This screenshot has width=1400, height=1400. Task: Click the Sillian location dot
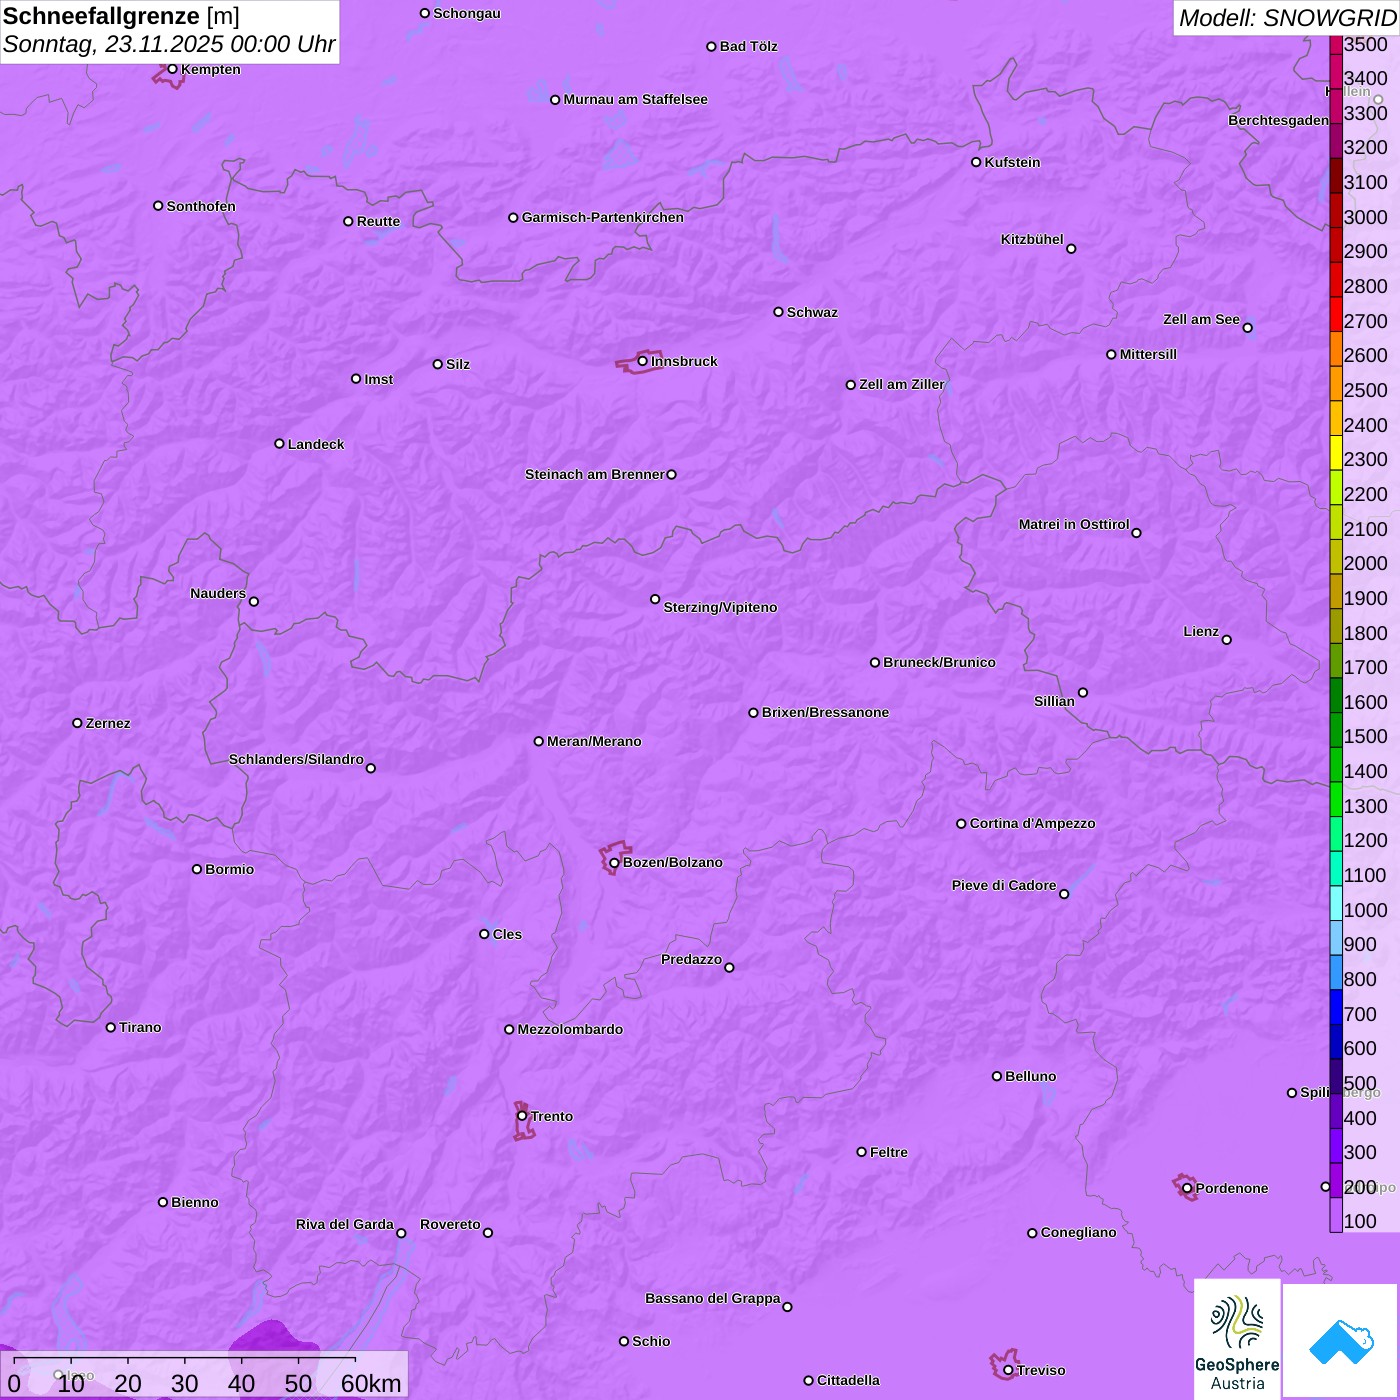tap(1083, 692)
